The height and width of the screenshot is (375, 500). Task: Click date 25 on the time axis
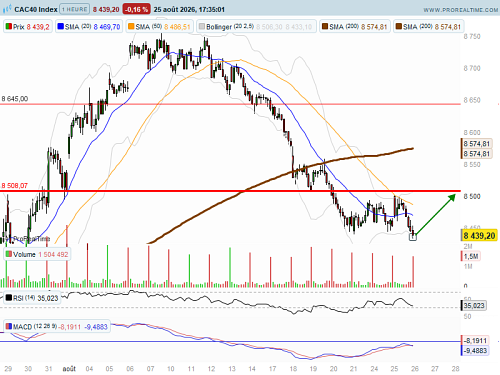click(x=394, y=369)
